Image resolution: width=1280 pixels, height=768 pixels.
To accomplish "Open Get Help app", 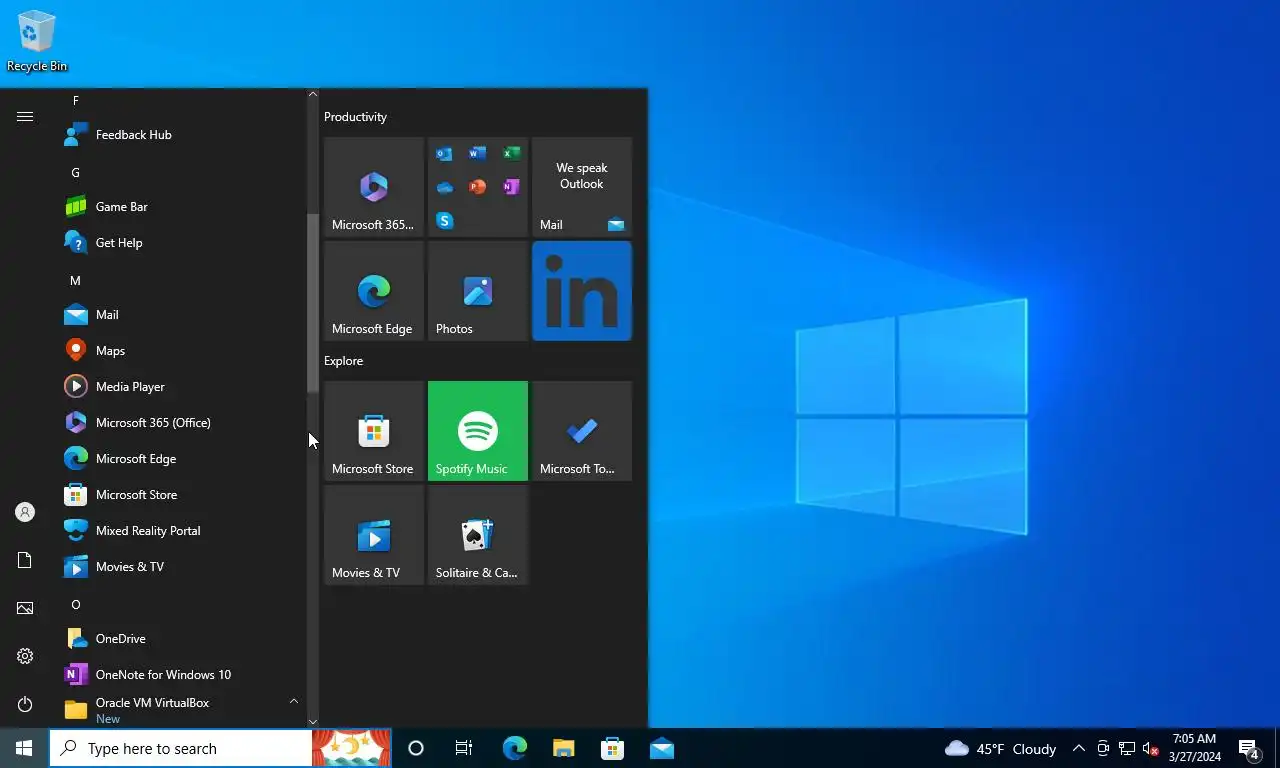I will click(181, 242).
